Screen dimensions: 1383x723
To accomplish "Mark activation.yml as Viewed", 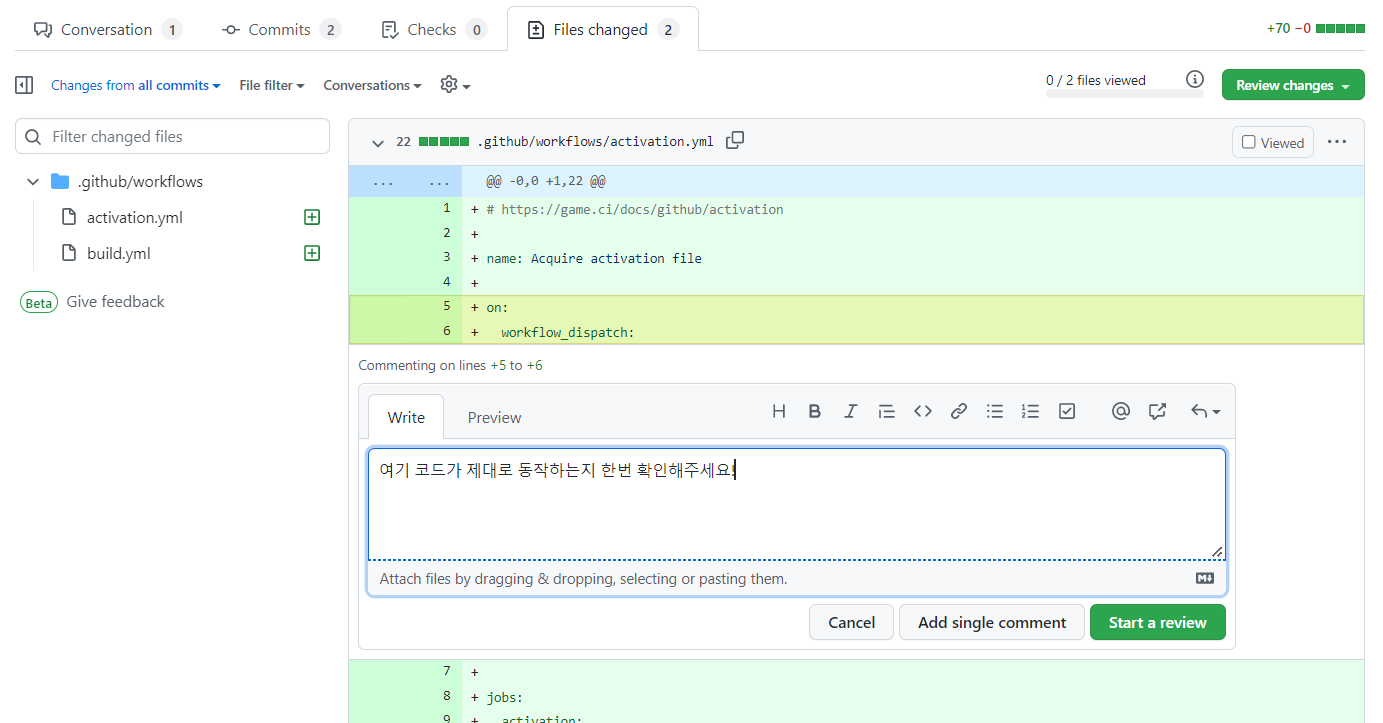I will click(1273, 142).
